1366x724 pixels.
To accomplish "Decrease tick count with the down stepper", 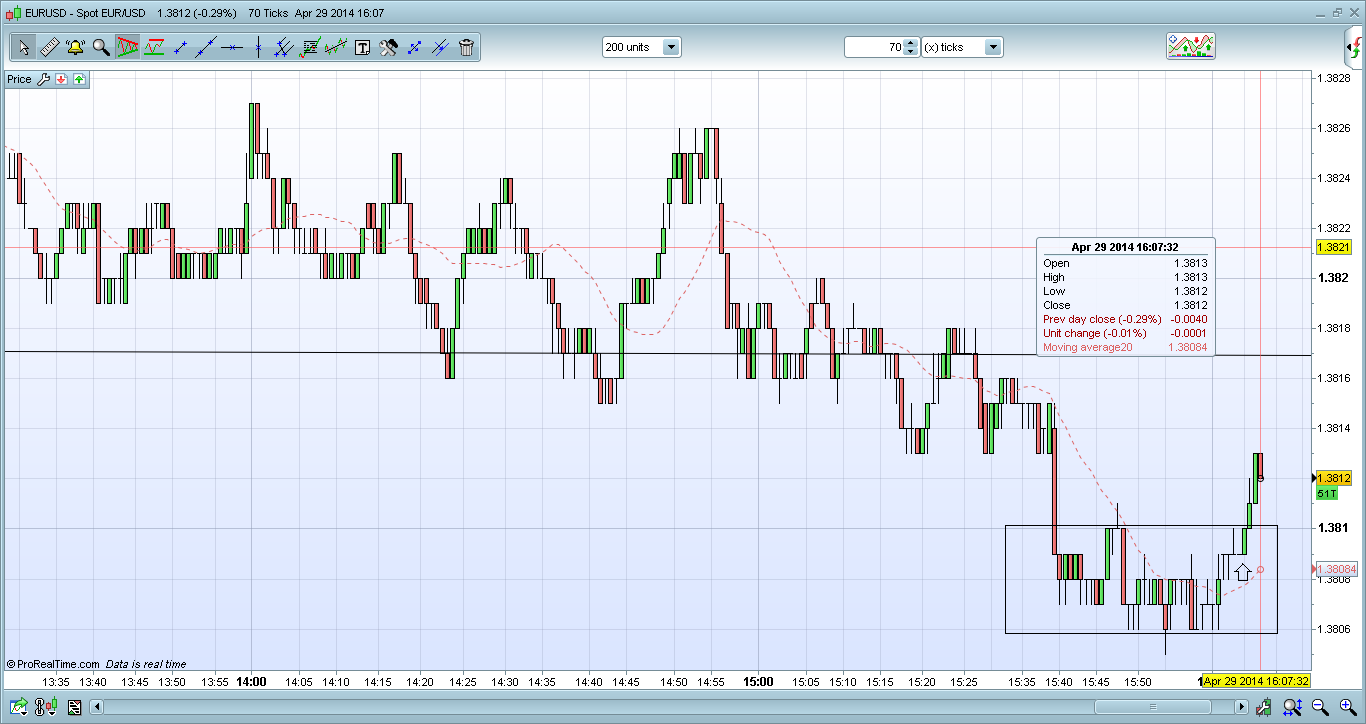I will tap(910, 52).
